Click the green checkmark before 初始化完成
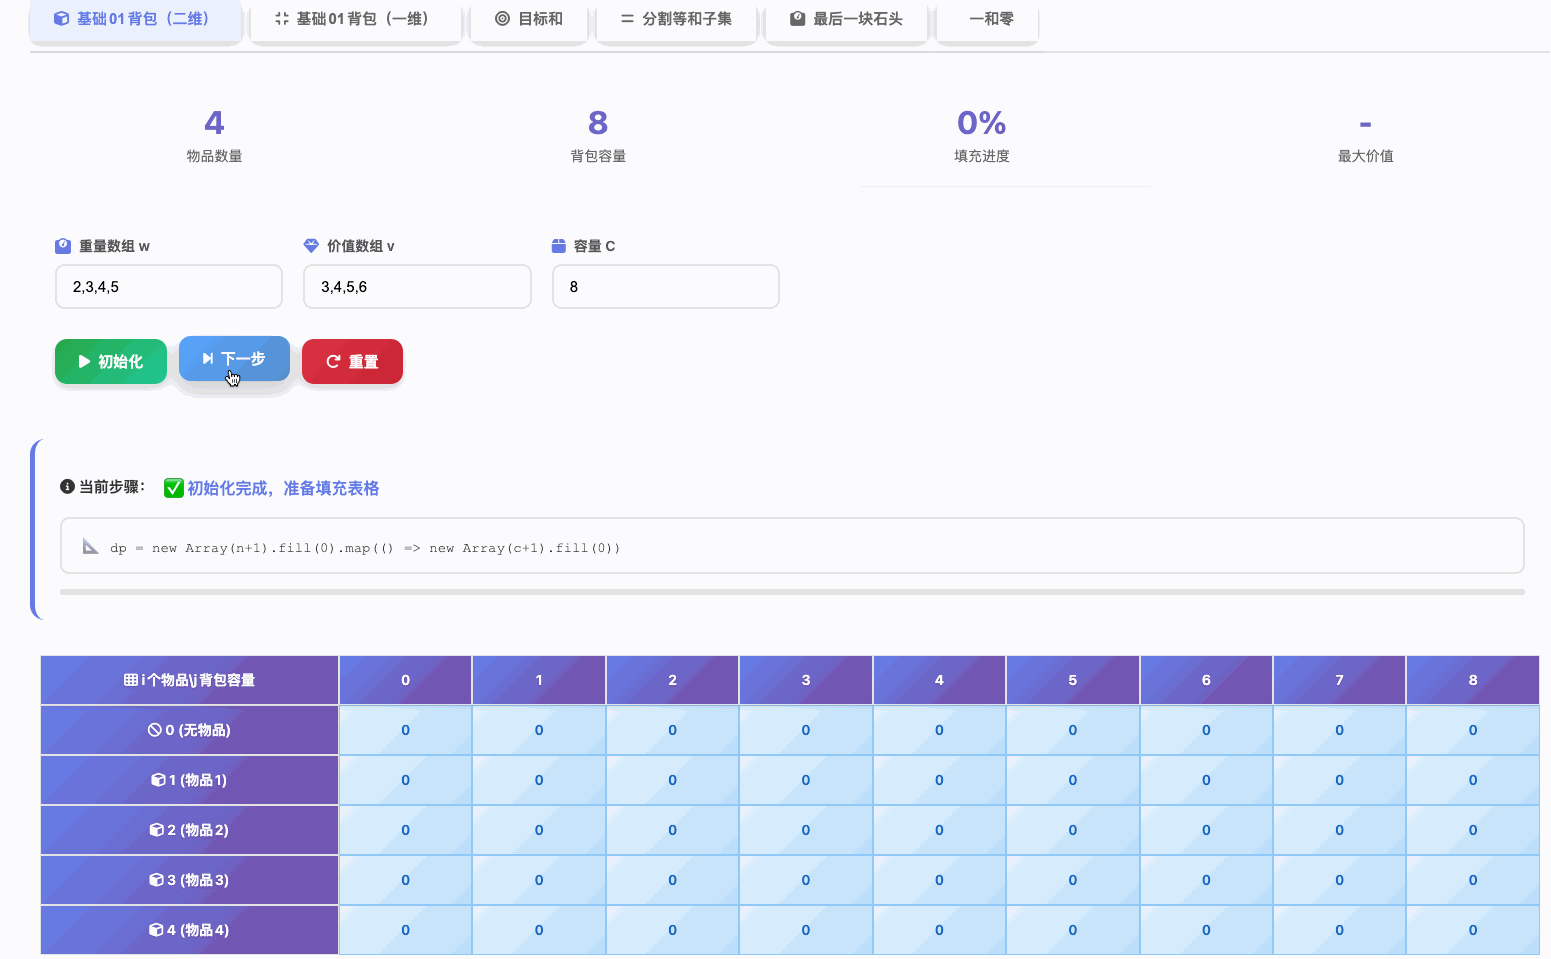The width and height of the screenshot is (1551, 959). 173,487
